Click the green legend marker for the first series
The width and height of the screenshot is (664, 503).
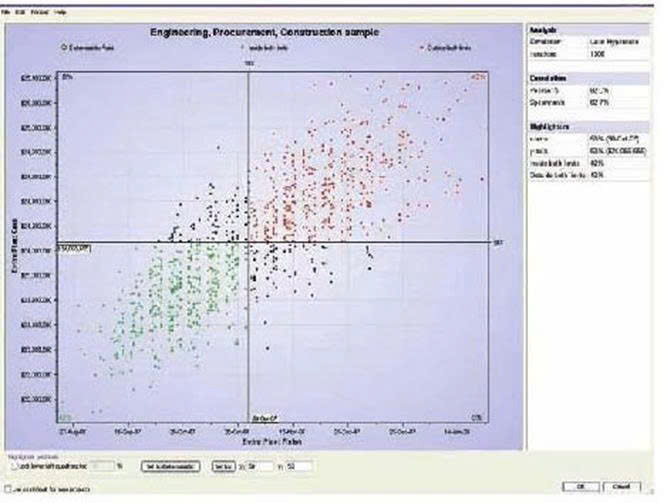(64, 46)
